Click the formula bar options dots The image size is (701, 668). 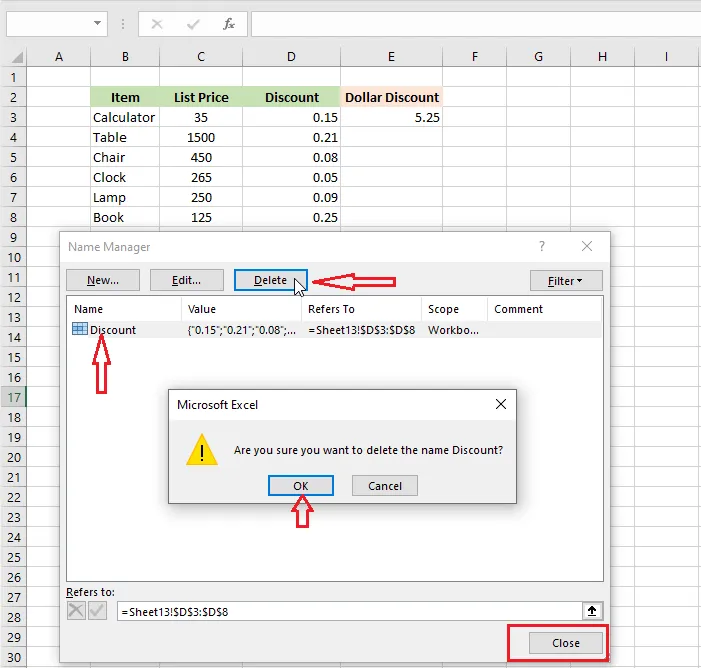(122, 24)
